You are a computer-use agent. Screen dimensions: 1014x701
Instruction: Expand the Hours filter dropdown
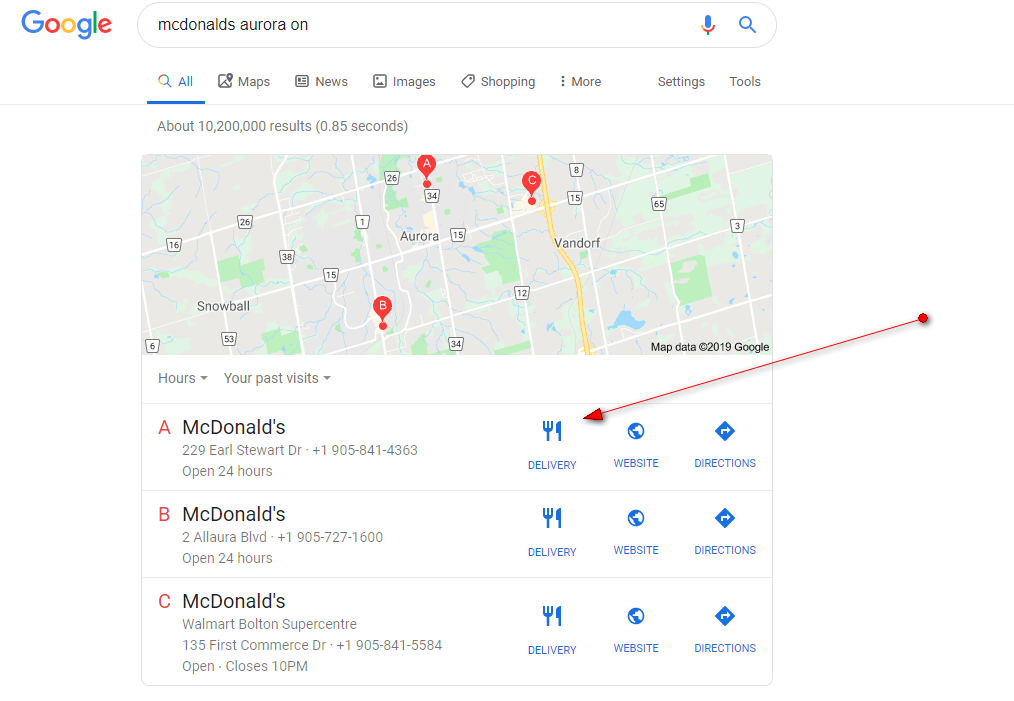(183, 378)
